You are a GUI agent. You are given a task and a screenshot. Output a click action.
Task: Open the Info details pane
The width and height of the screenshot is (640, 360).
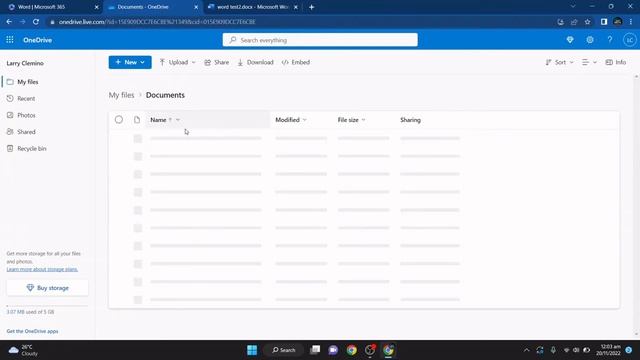pyautogui.click(x=616, y=62)
